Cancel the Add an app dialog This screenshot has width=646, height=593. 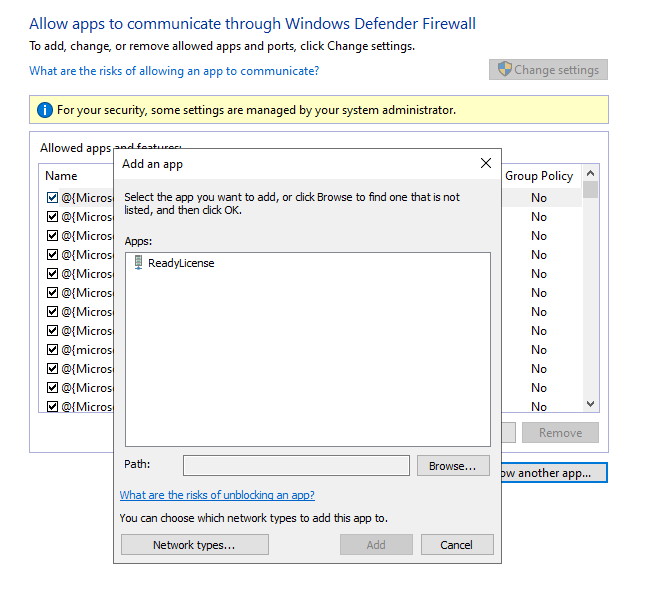457,545
